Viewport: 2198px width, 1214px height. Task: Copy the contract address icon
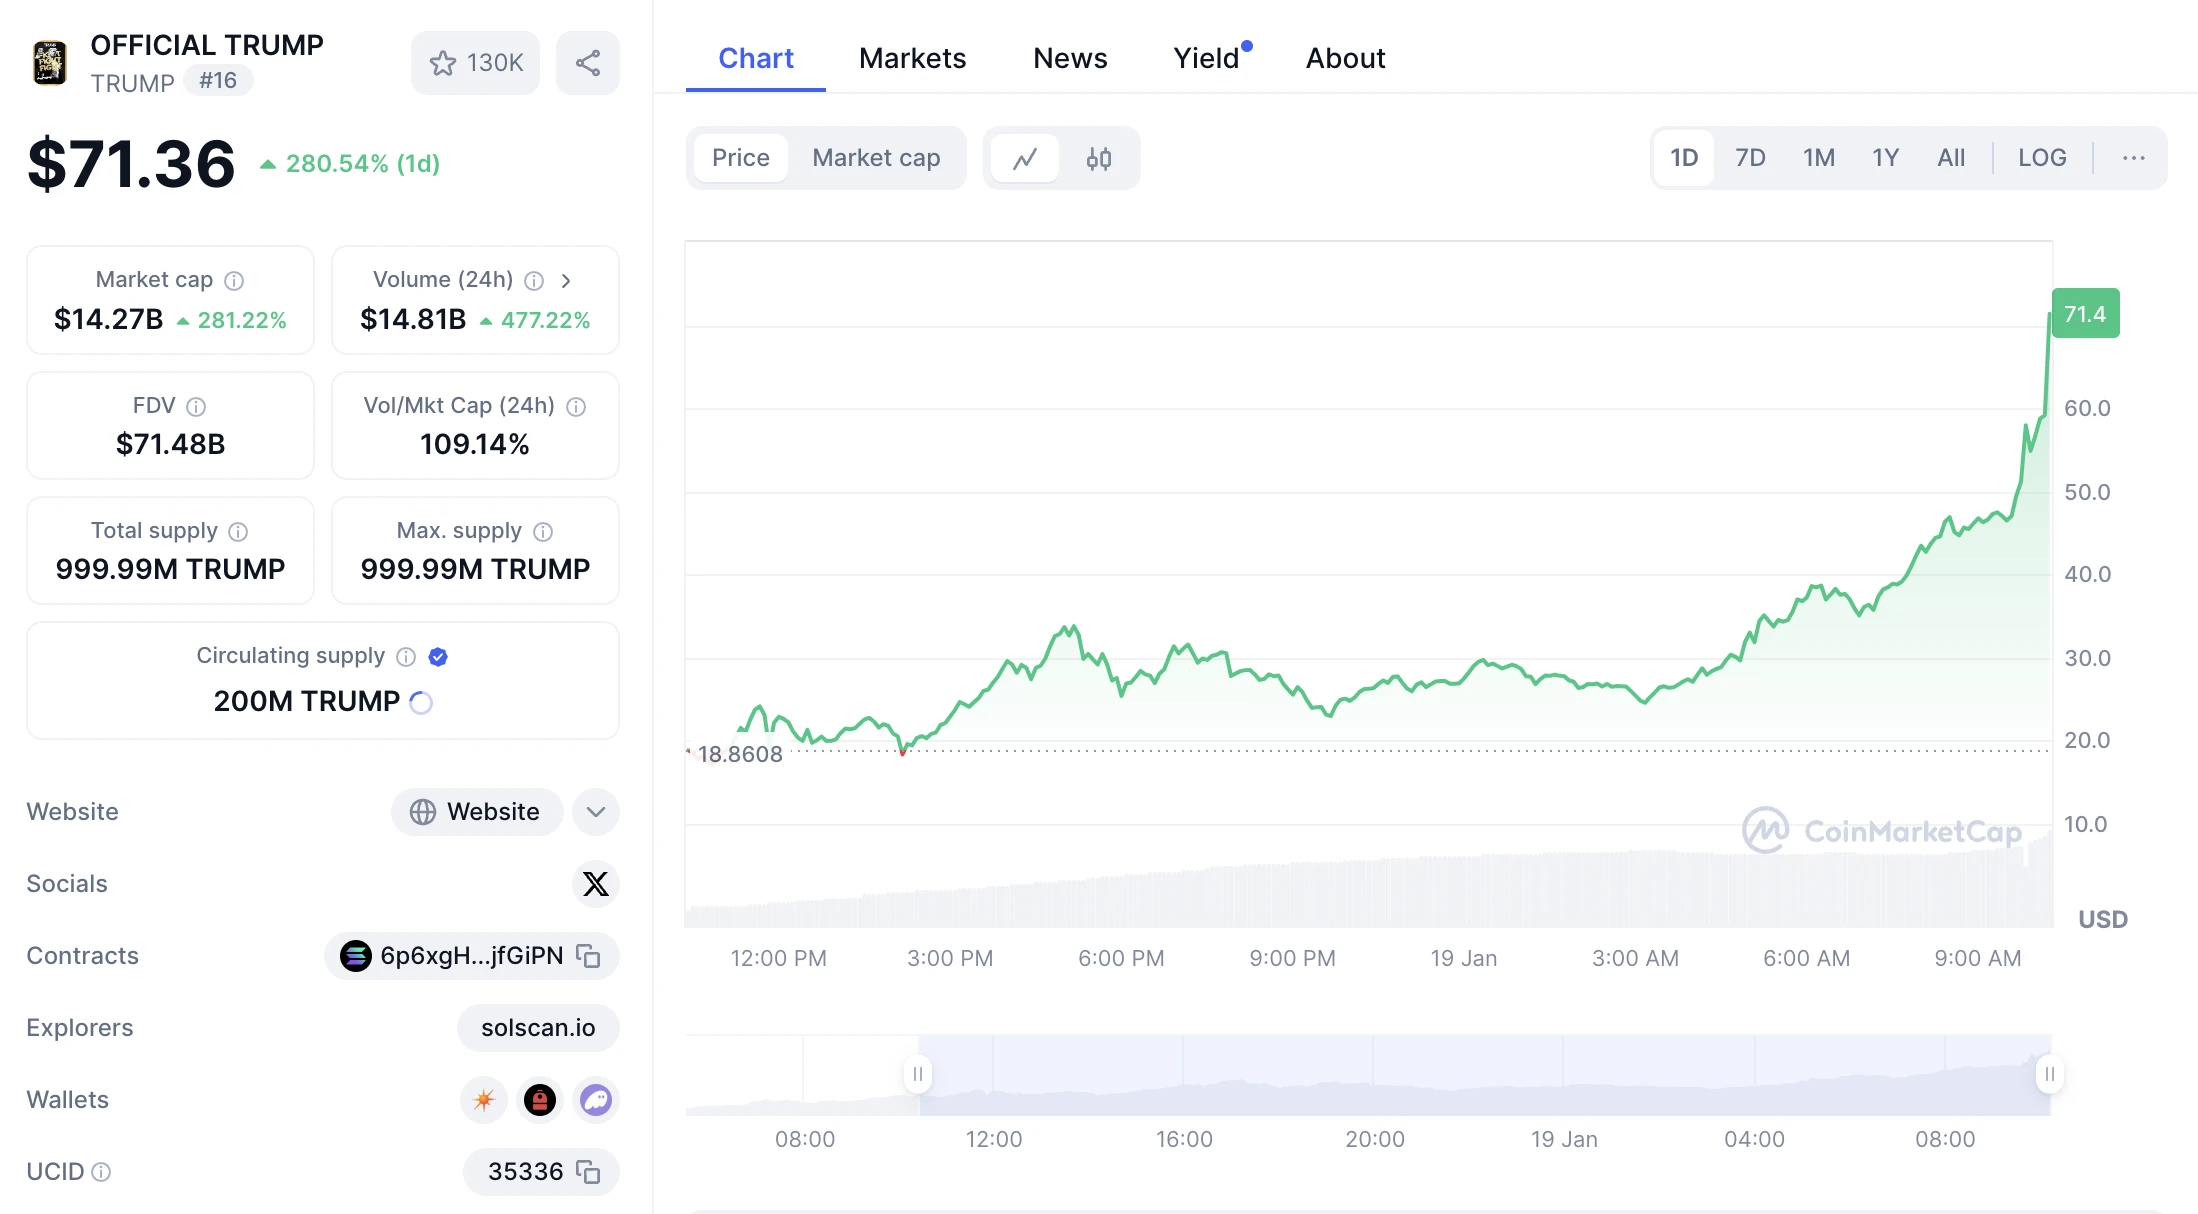tap(588, 956)
